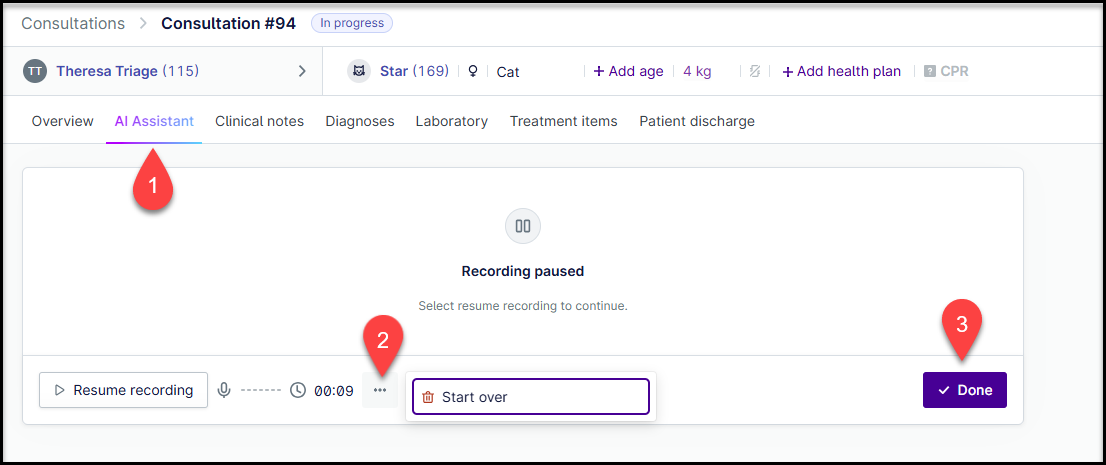Go back via the Consultations breadcrumb
1106x465 pixels.
point(73,23)
